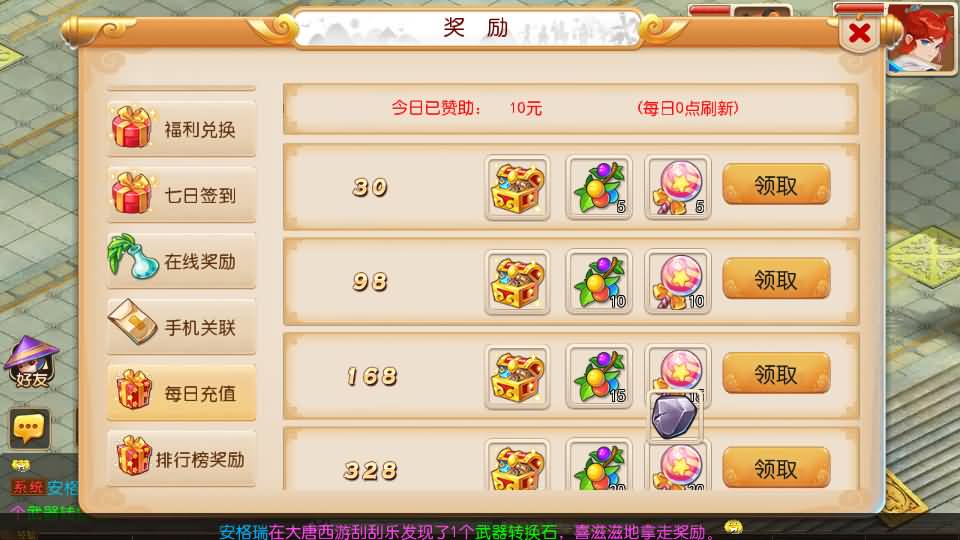Viewport: 960px width, 540px height.
Task: Claim the 30 tier reward with 领取
Action: (776, 186)
